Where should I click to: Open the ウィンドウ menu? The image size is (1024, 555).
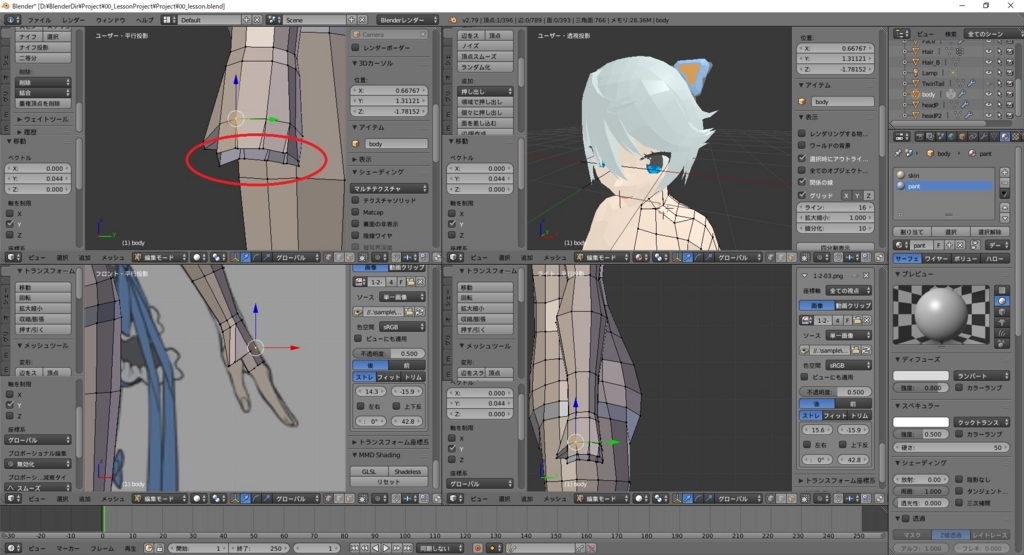tap(110, 20)
